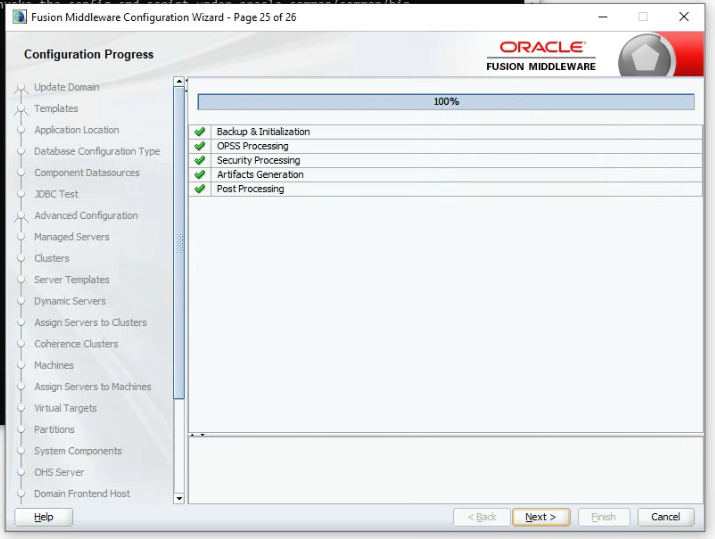Click the OPSS Processing row text
The width and height of the screenshot is (715, 539).
click(x=252, y=146)
